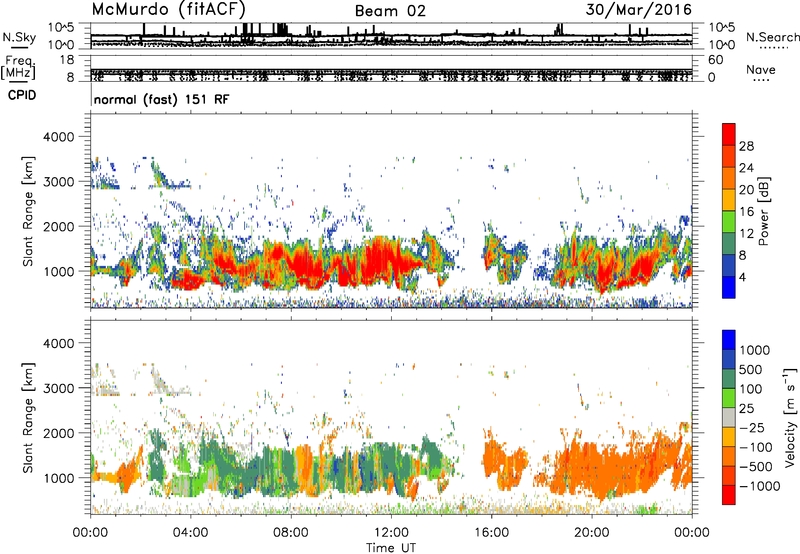Click the dark green 100-500 velocity color segment
Image resolution: width=800 pixels, height=554 pixels.
click(x=729, y=379)
